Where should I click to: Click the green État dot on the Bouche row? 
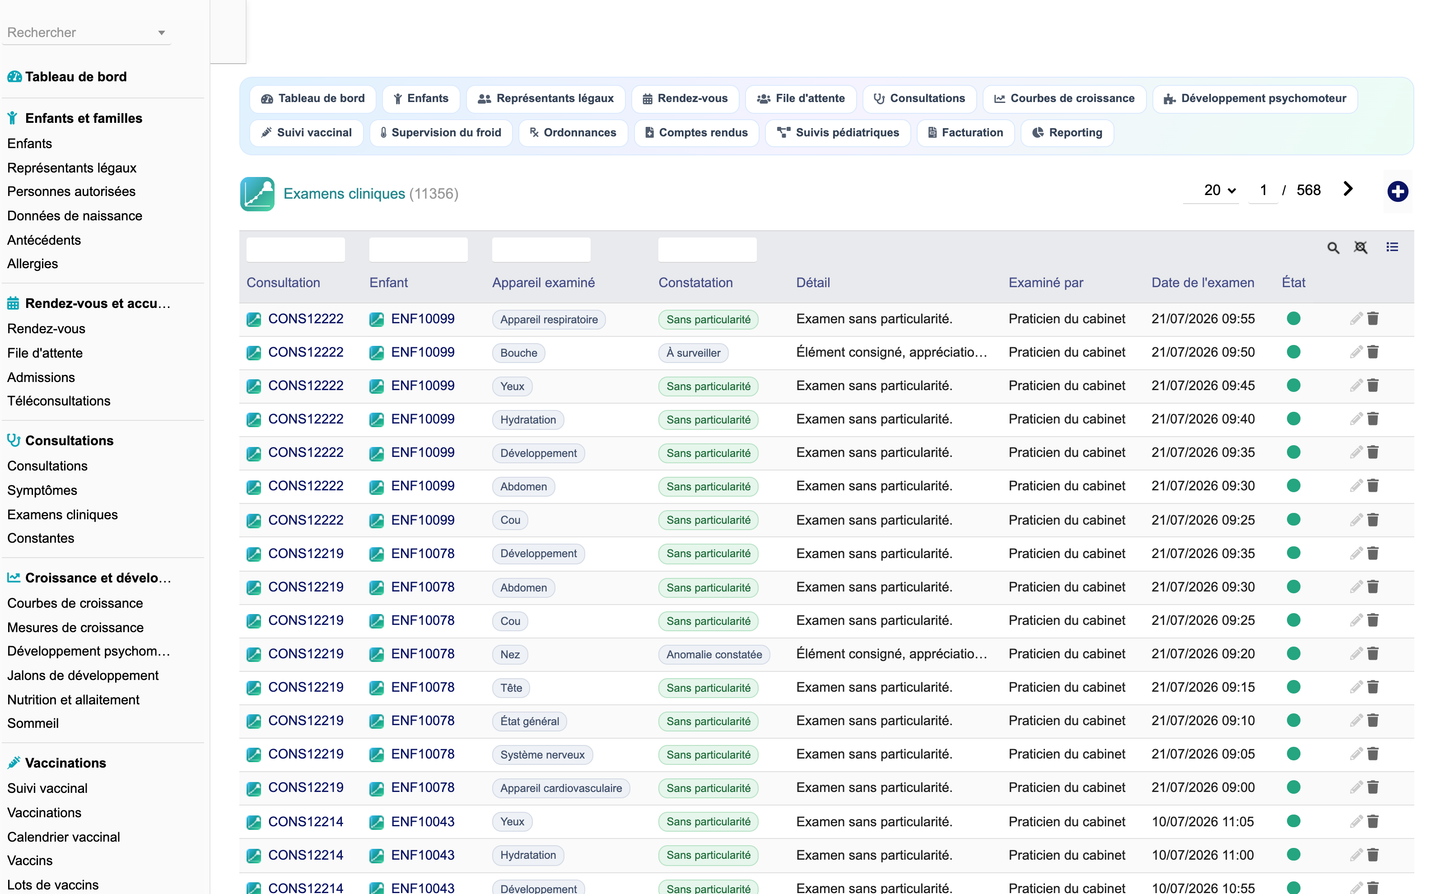(x=1293, y=352)
